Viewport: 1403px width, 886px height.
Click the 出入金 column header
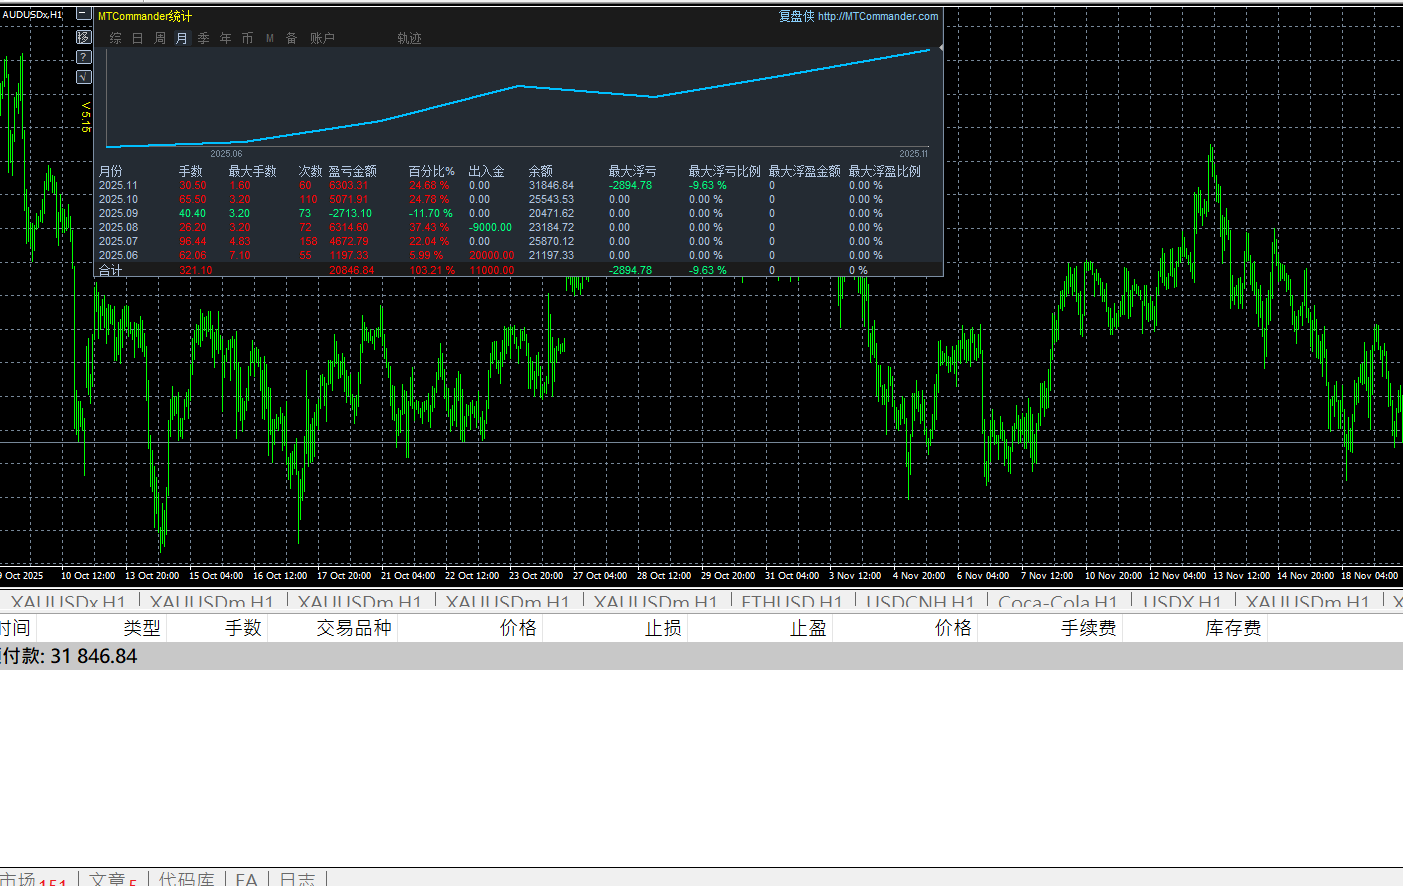486,171
